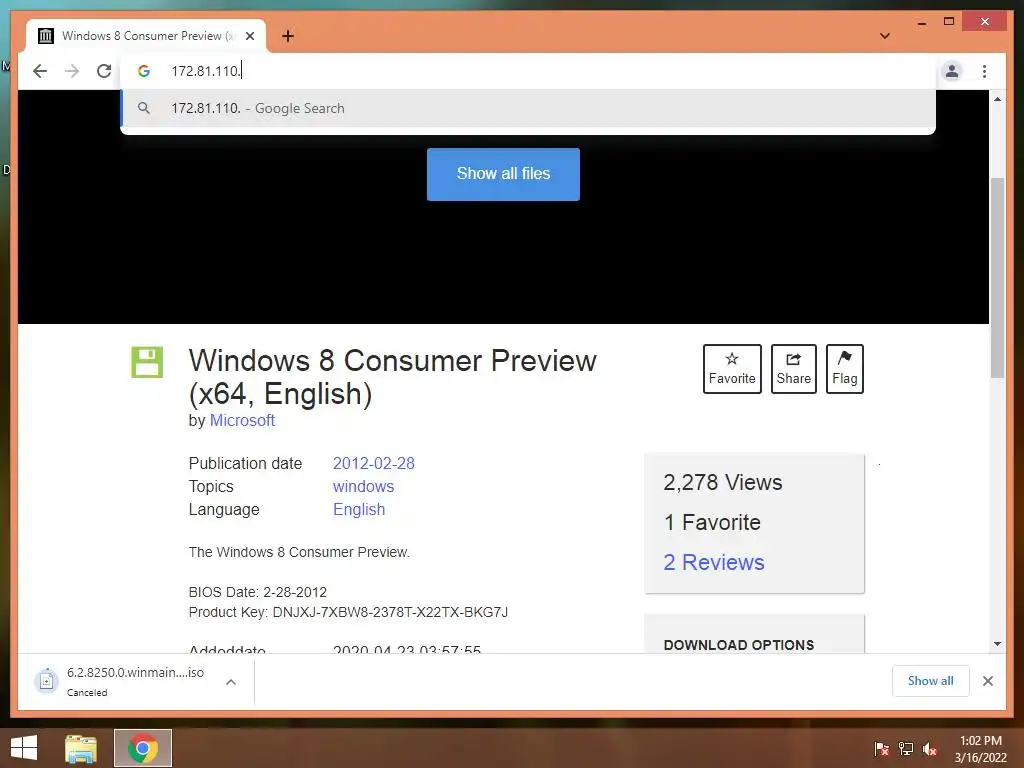Open the English language link

click(x=359, y=509)
